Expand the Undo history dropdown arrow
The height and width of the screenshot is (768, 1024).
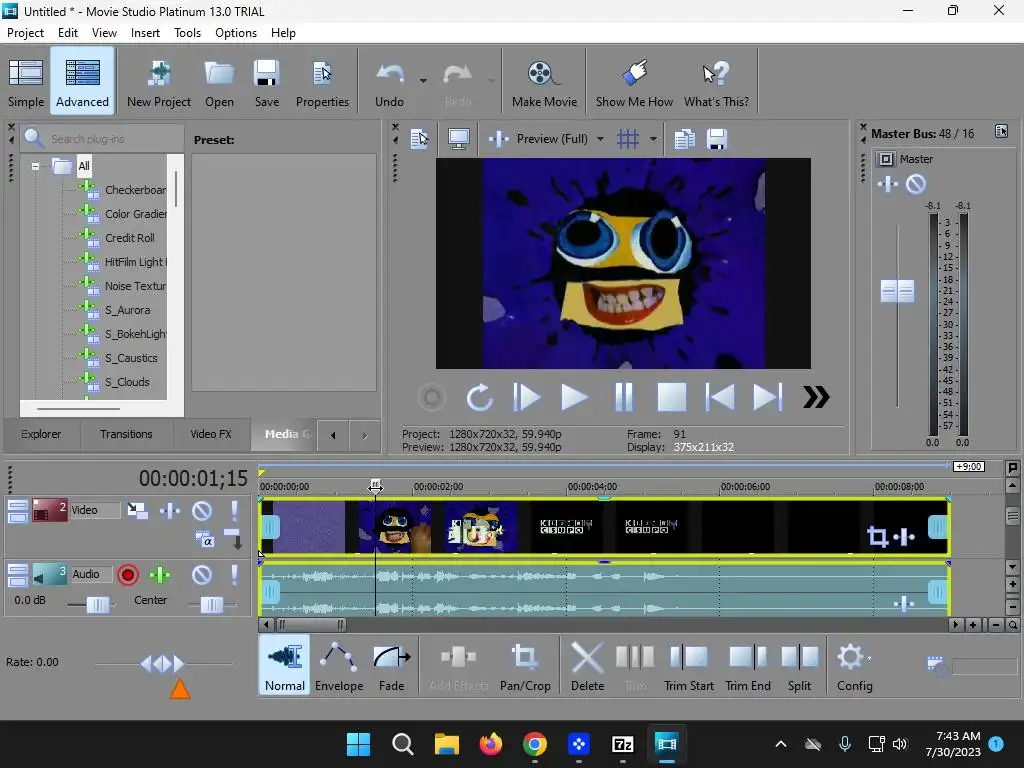pos(423,81)
